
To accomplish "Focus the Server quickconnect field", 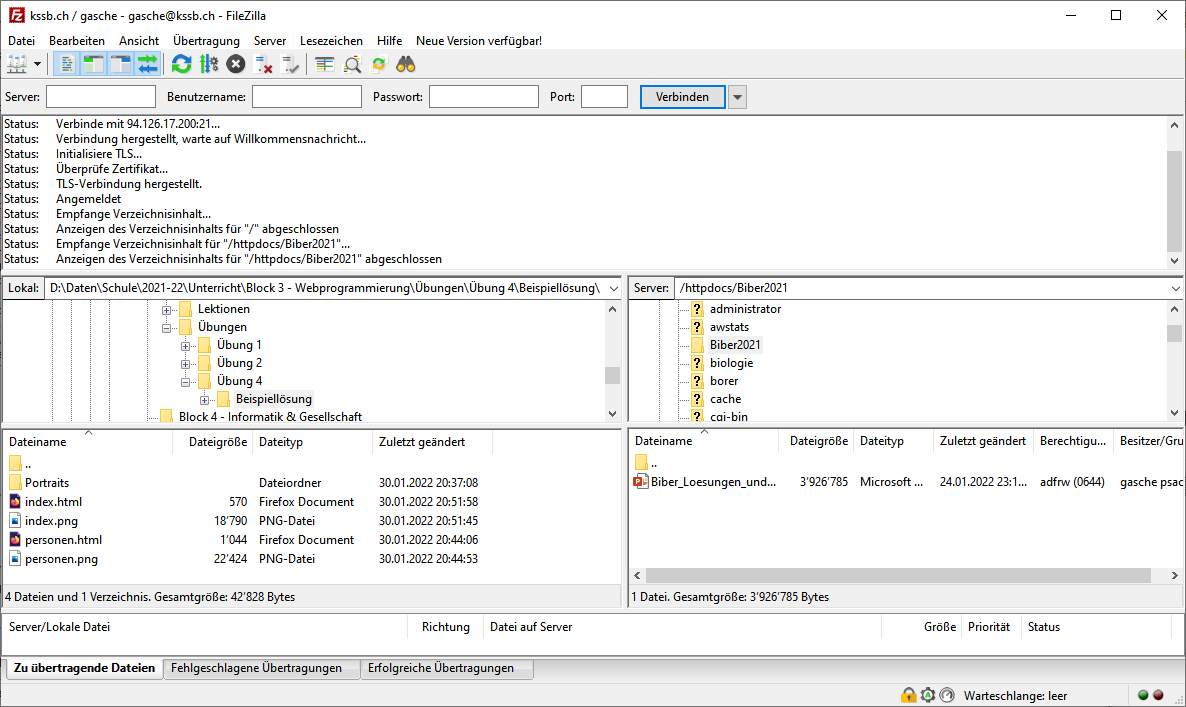I will pyautogui.click(x=101, y=97).
